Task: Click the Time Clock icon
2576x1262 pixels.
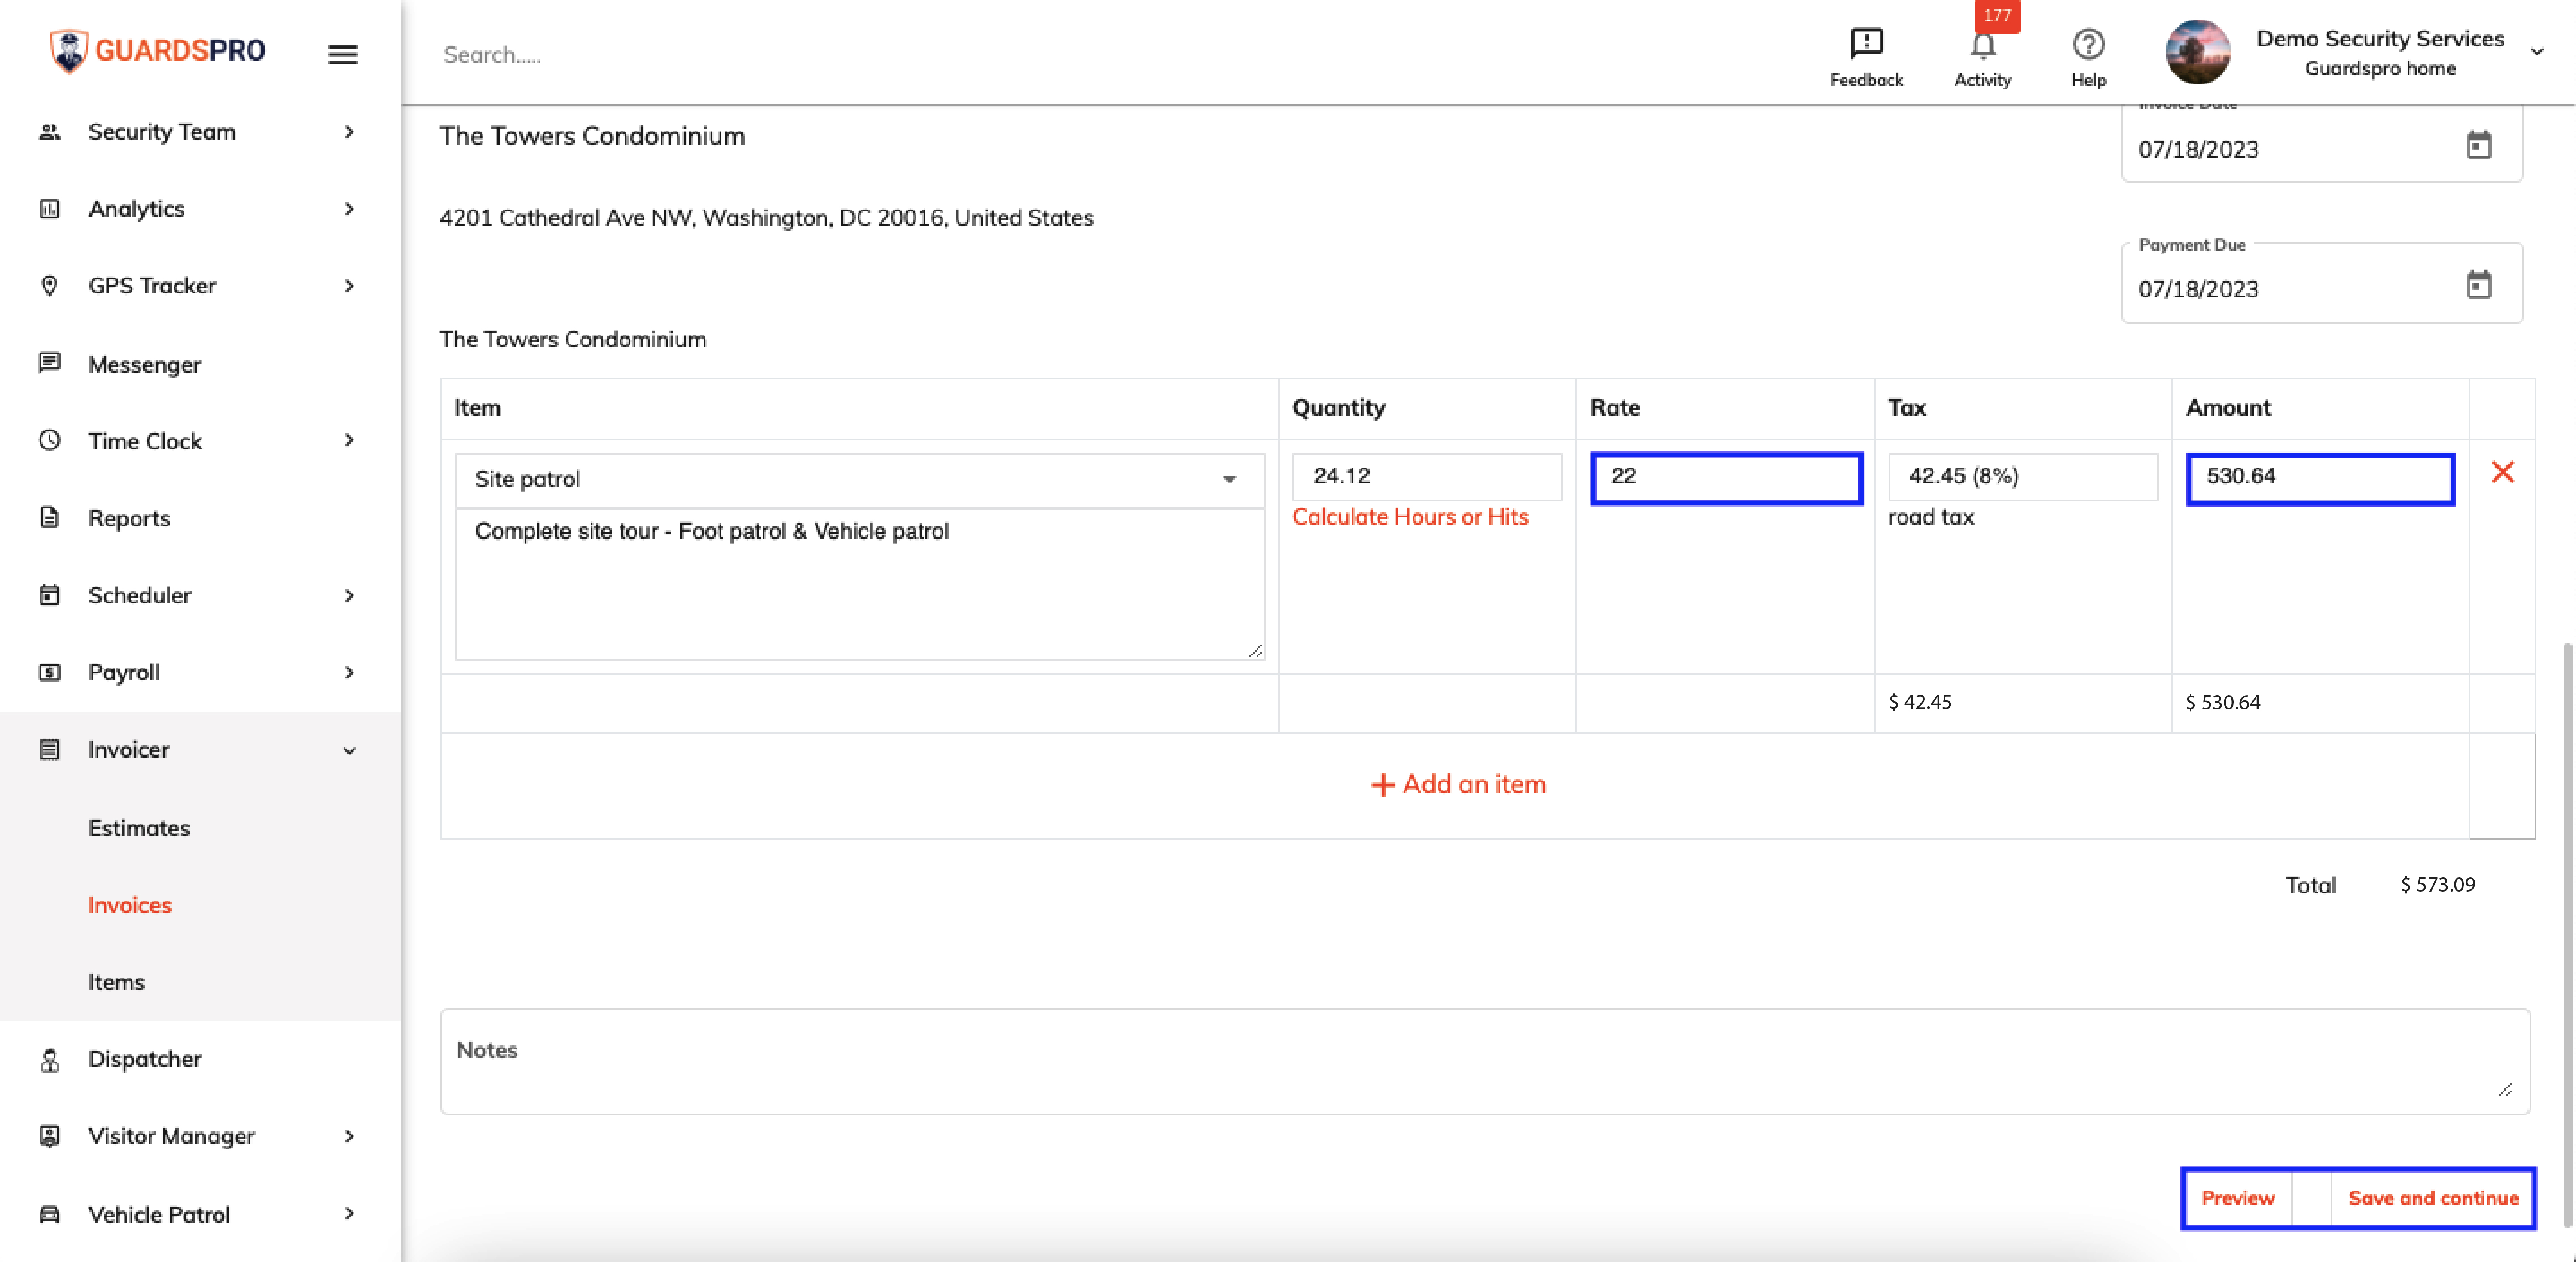Action: tap(49, 440)
